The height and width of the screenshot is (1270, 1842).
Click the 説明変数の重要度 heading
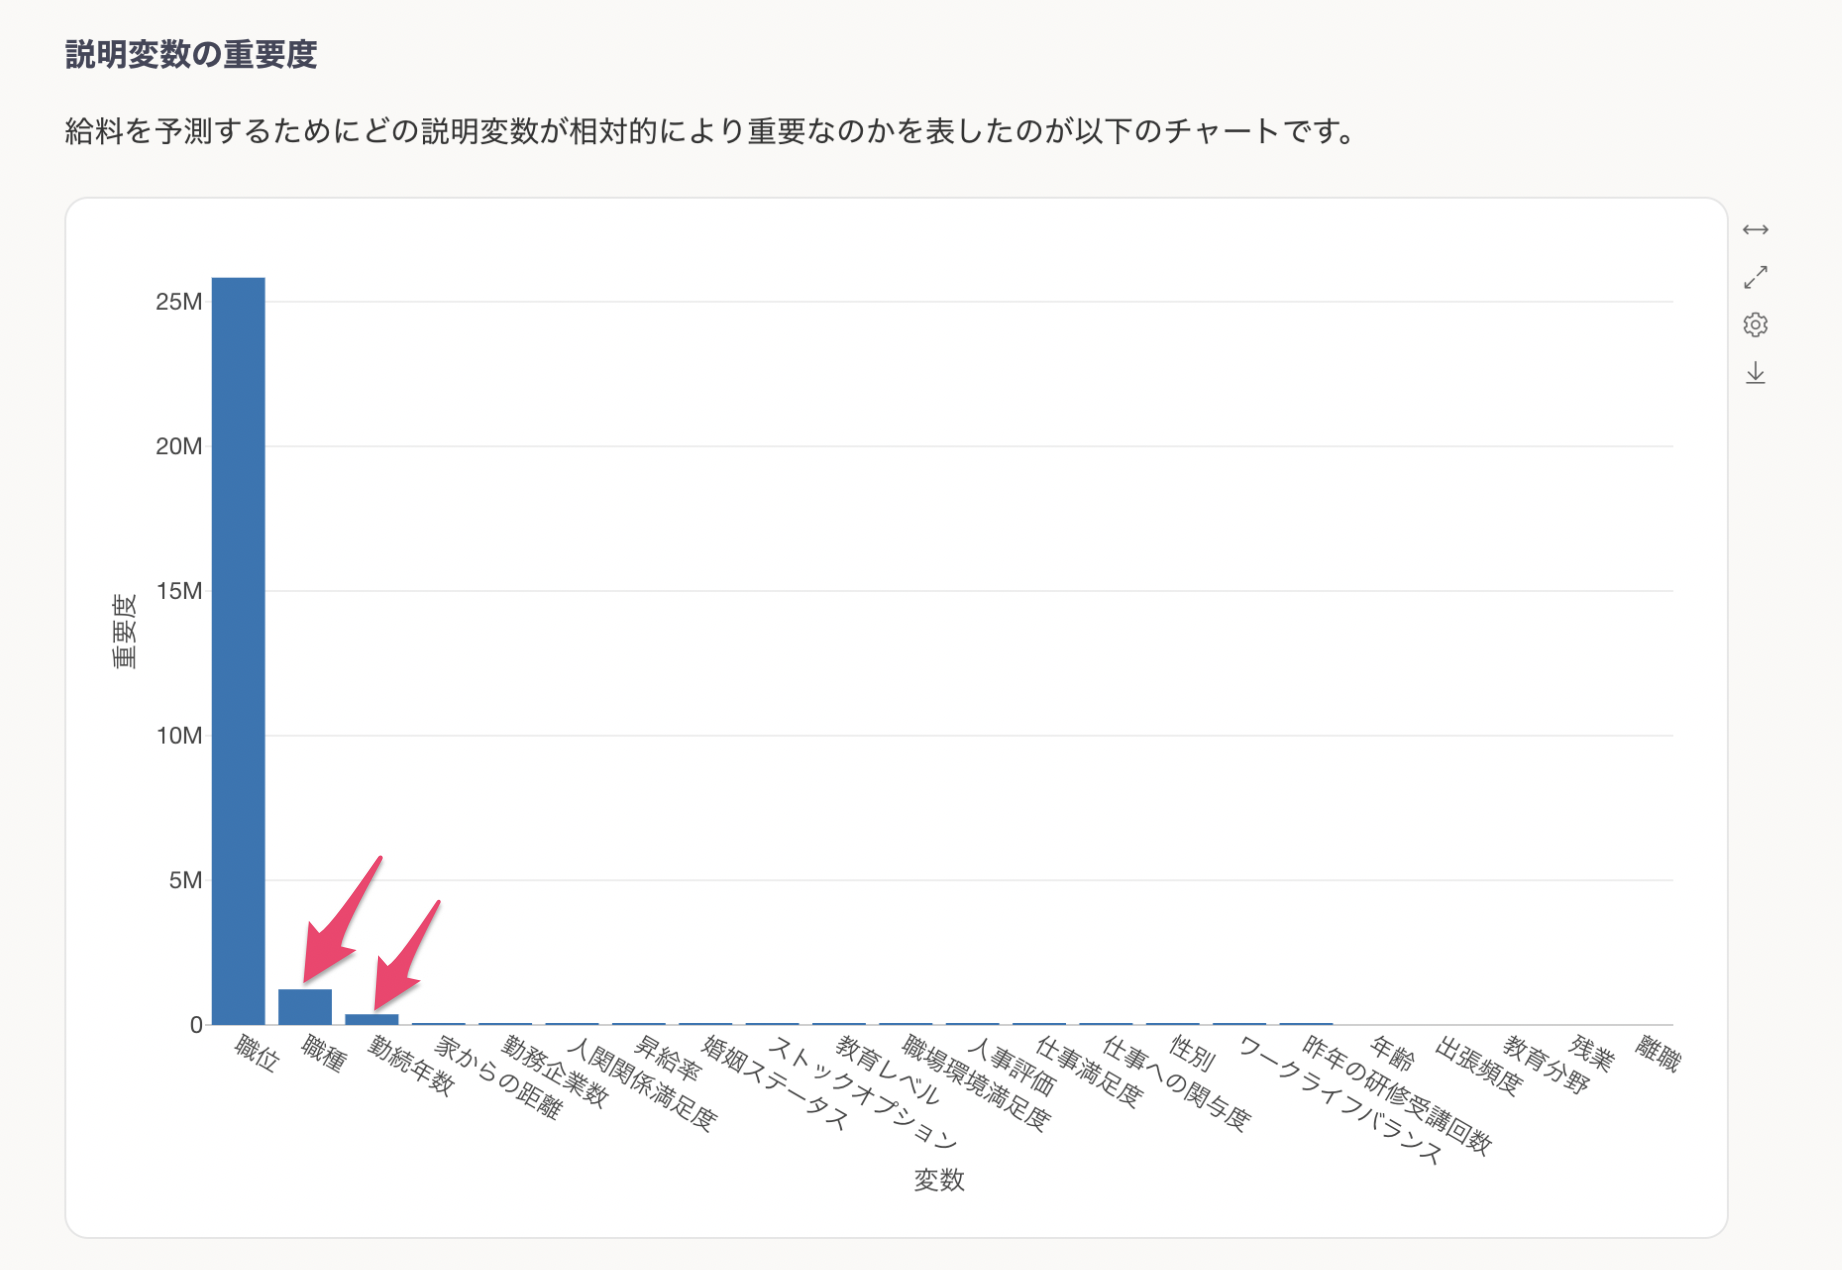[x=191, y=54]
